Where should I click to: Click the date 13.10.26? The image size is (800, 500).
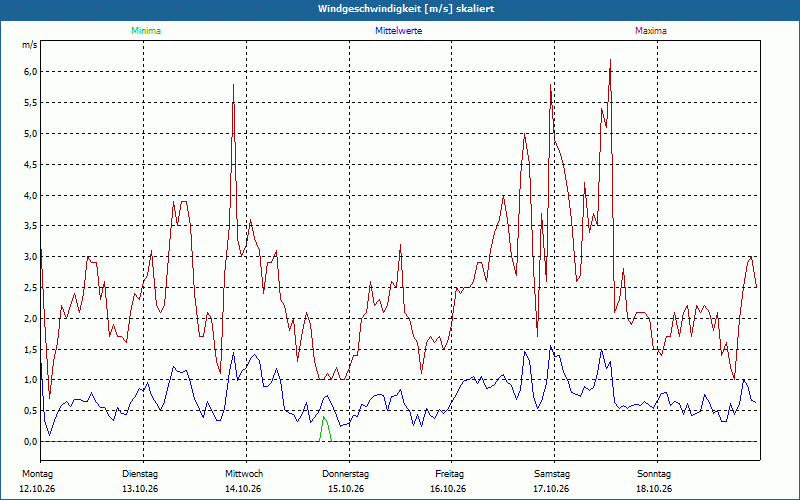tap(140, 489)
